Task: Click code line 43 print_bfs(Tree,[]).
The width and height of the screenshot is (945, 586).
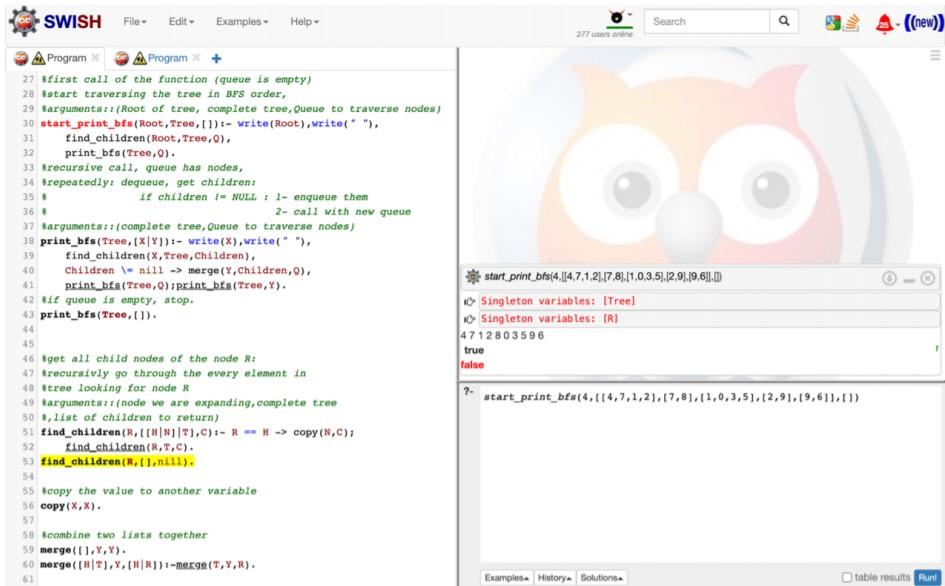Action: [x=98, y=315]
